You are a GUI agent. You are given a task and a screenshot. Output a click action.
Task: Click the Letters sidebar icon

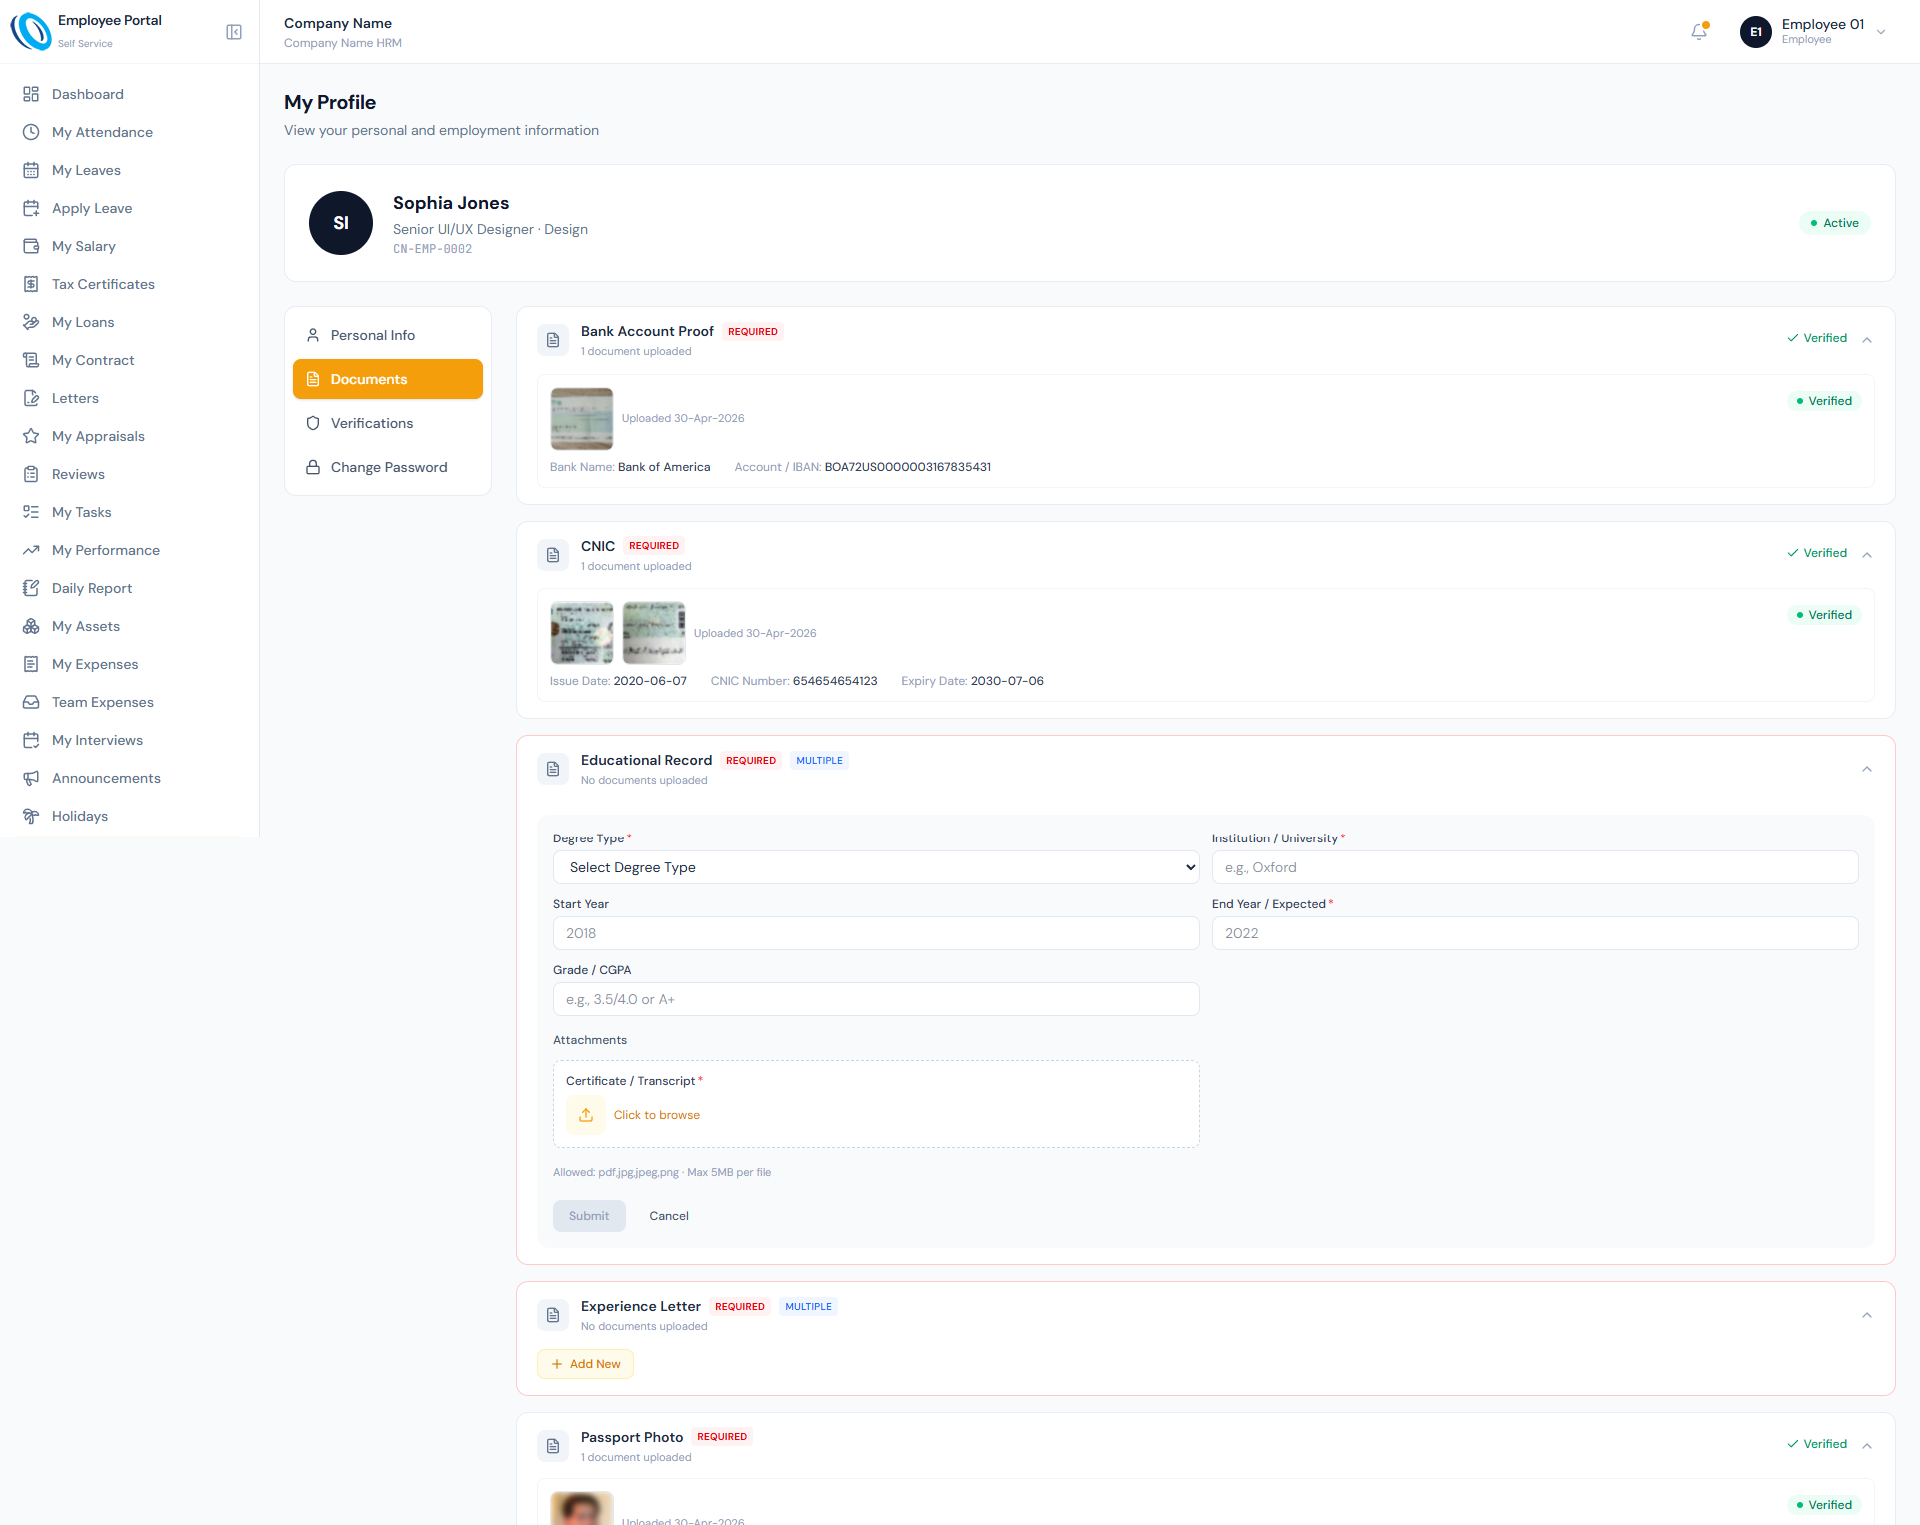pos(31,398)
